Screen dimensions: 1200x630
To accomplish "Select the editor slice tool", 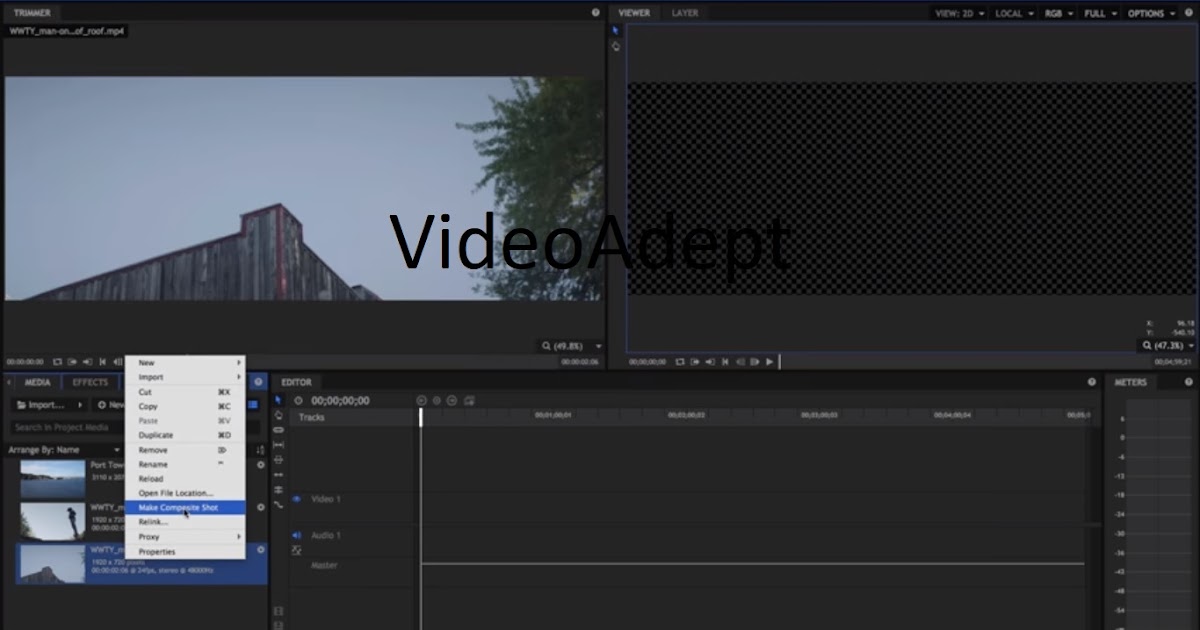I will (278, 430).
